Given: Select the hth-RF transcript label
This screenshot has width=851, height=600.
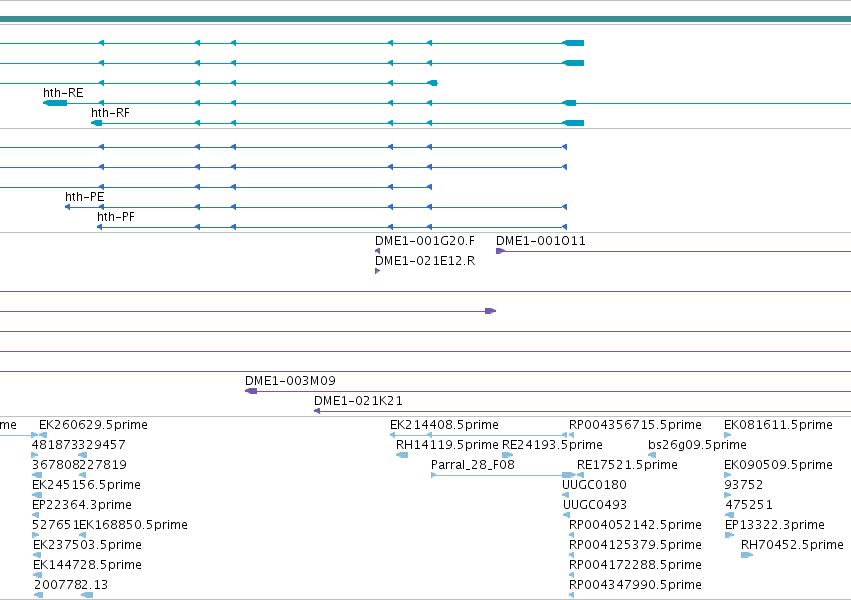Looking at the screenshot, I should [x=110, y=113].
